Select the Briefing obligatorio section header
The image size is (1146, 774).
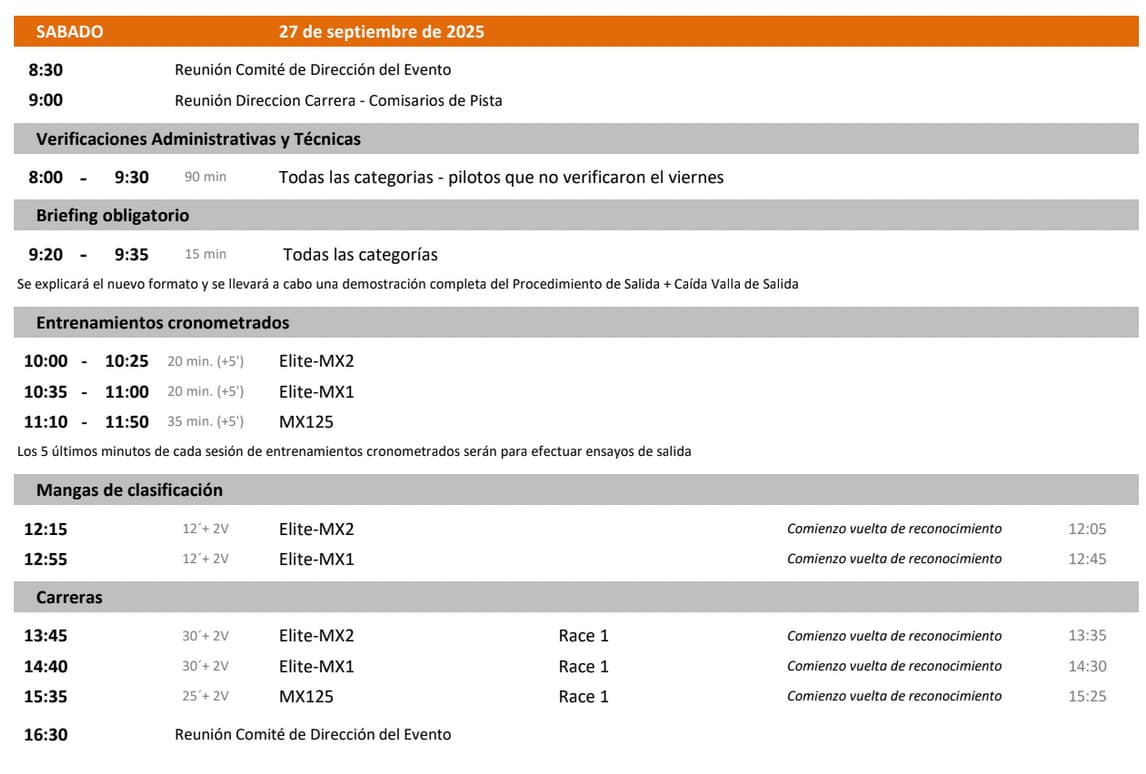pos(112,215)
